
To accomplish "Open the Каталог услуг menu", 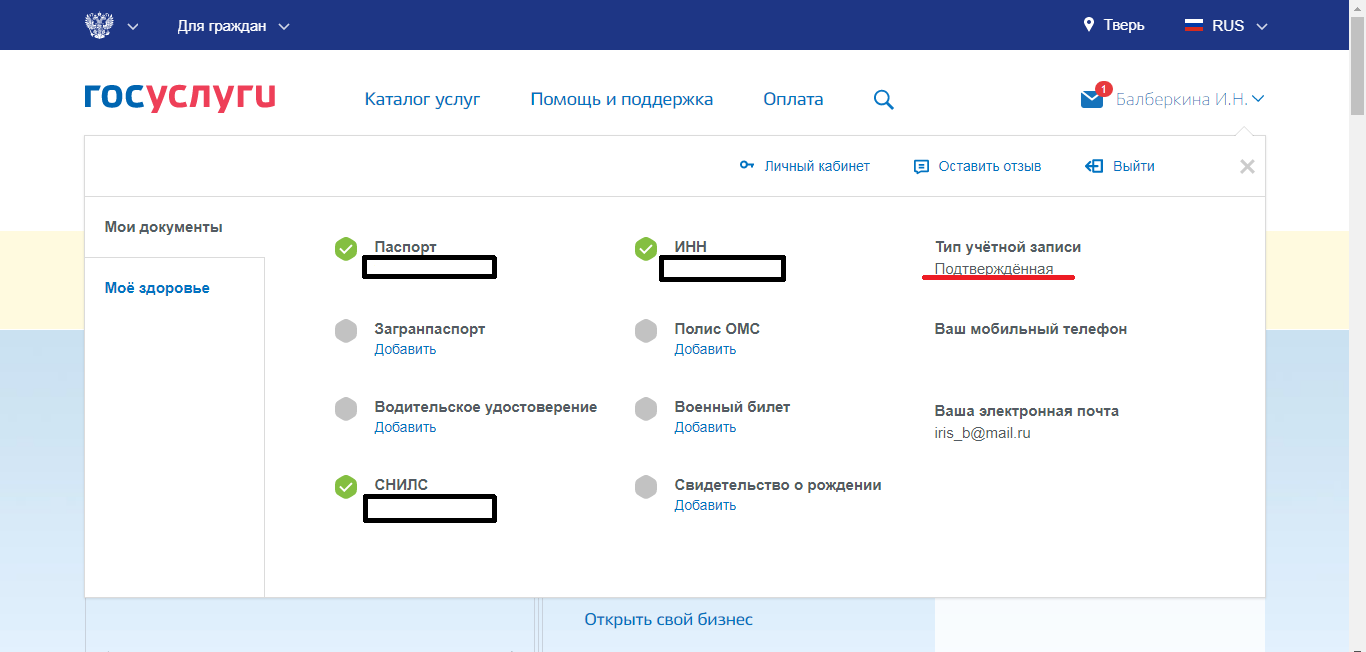I will (x=422, y=99).
